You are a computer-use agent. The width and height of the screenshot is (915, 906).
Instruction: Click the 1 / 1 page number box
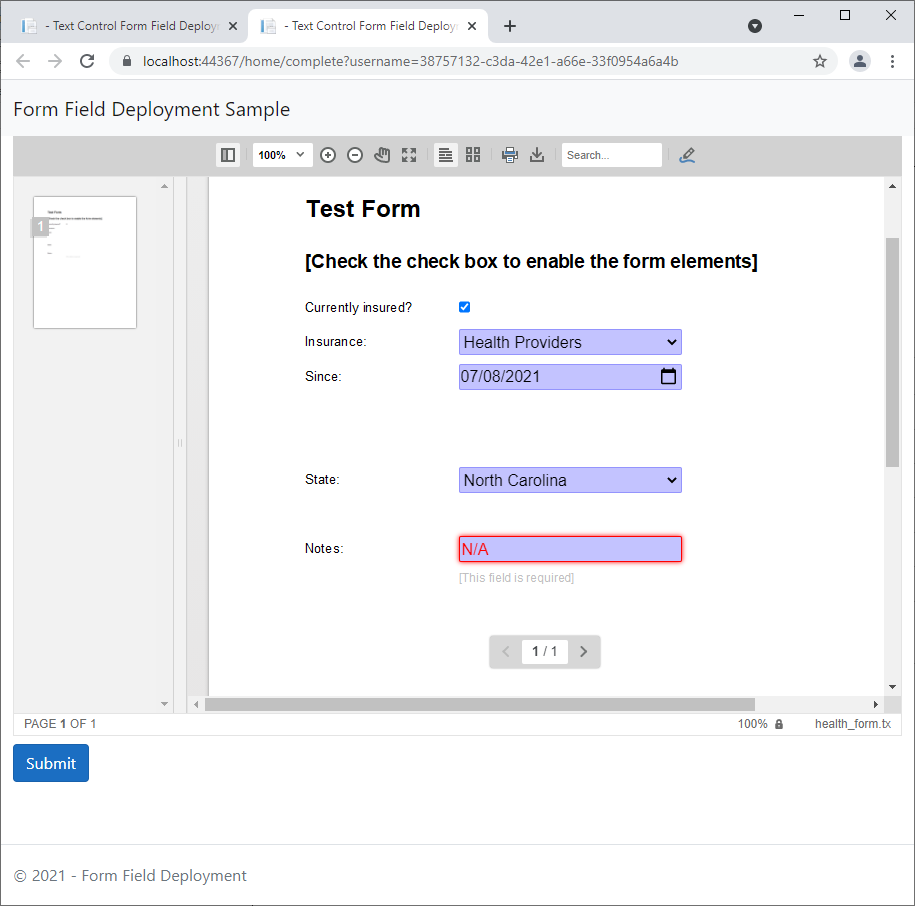(x=544, y=652)
